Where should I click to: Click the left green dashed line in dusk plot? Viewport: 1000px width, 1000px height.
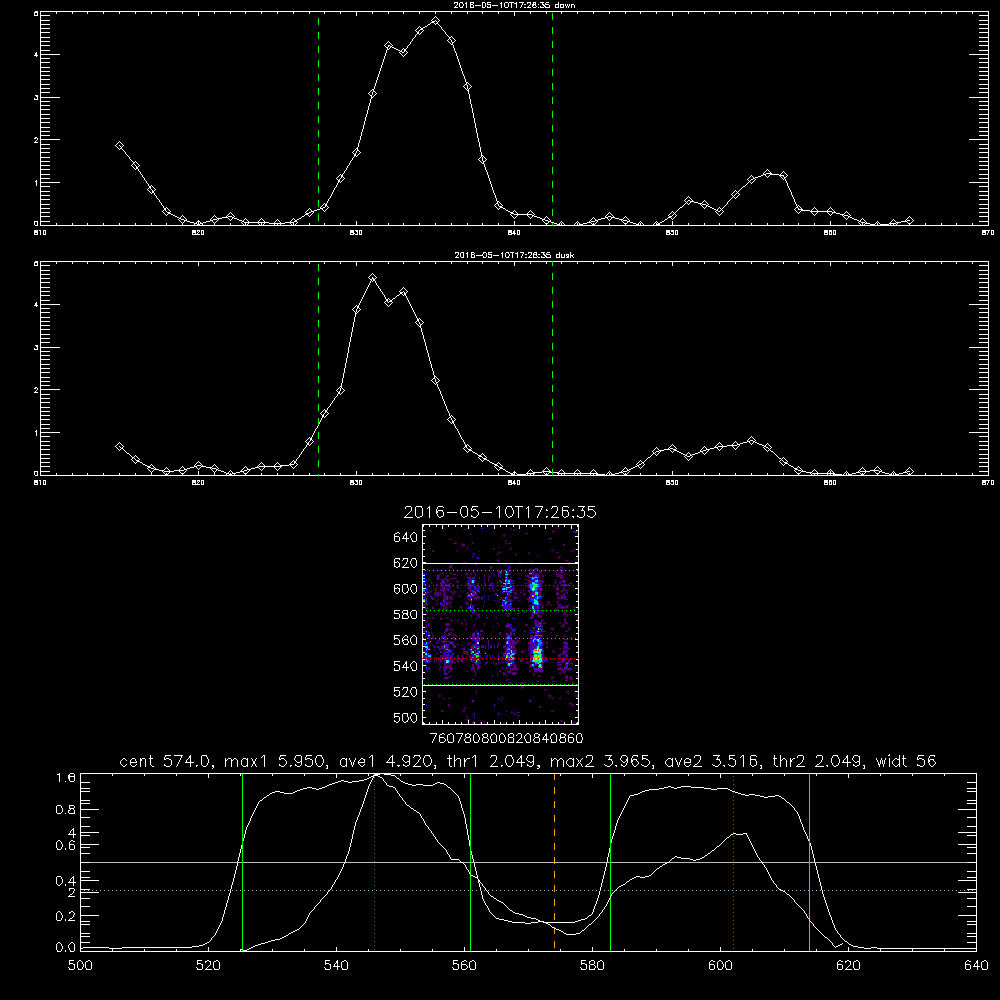coord(318,368)
